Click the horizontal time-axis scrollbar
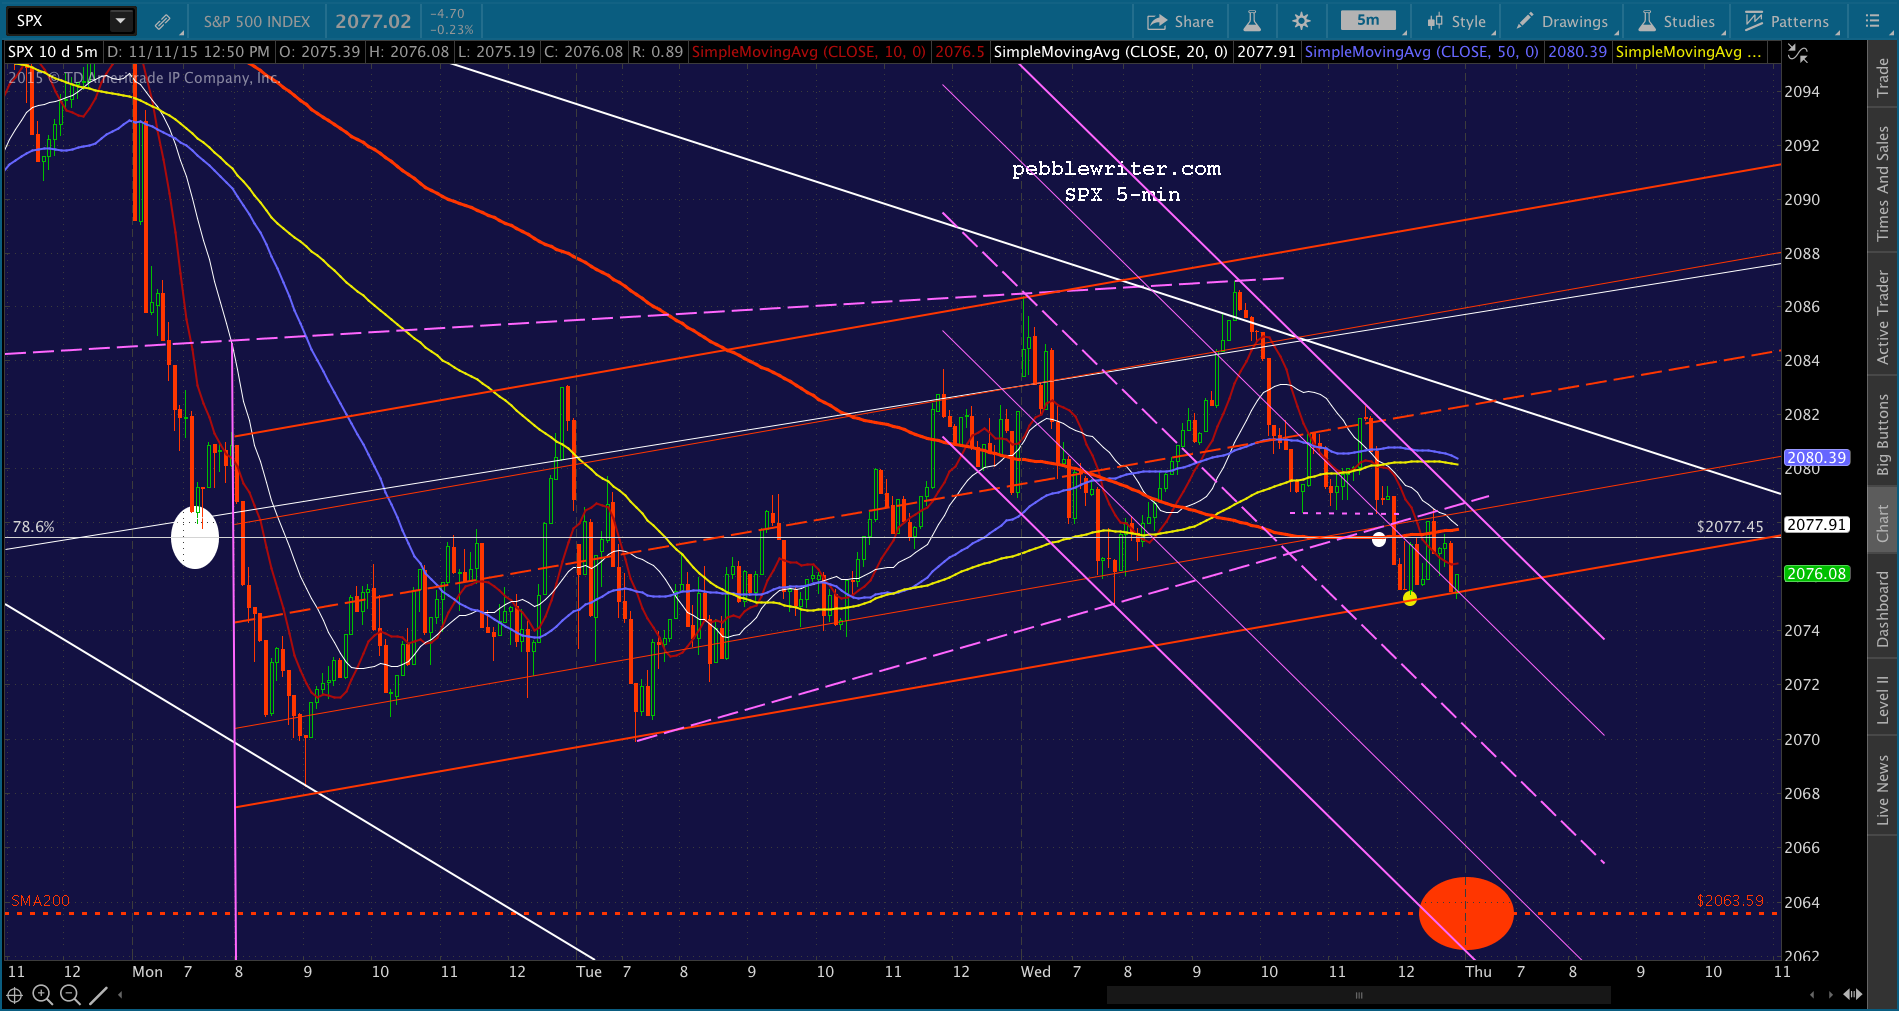The image size is (1899, 1011). 1358,995
